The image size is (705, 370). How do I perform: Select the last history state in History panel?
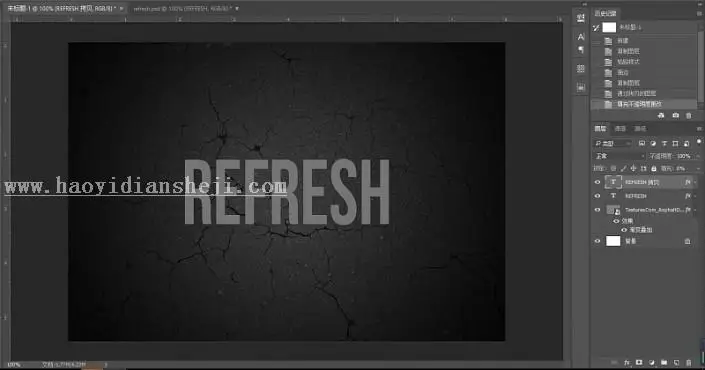[x=644, y=104]
